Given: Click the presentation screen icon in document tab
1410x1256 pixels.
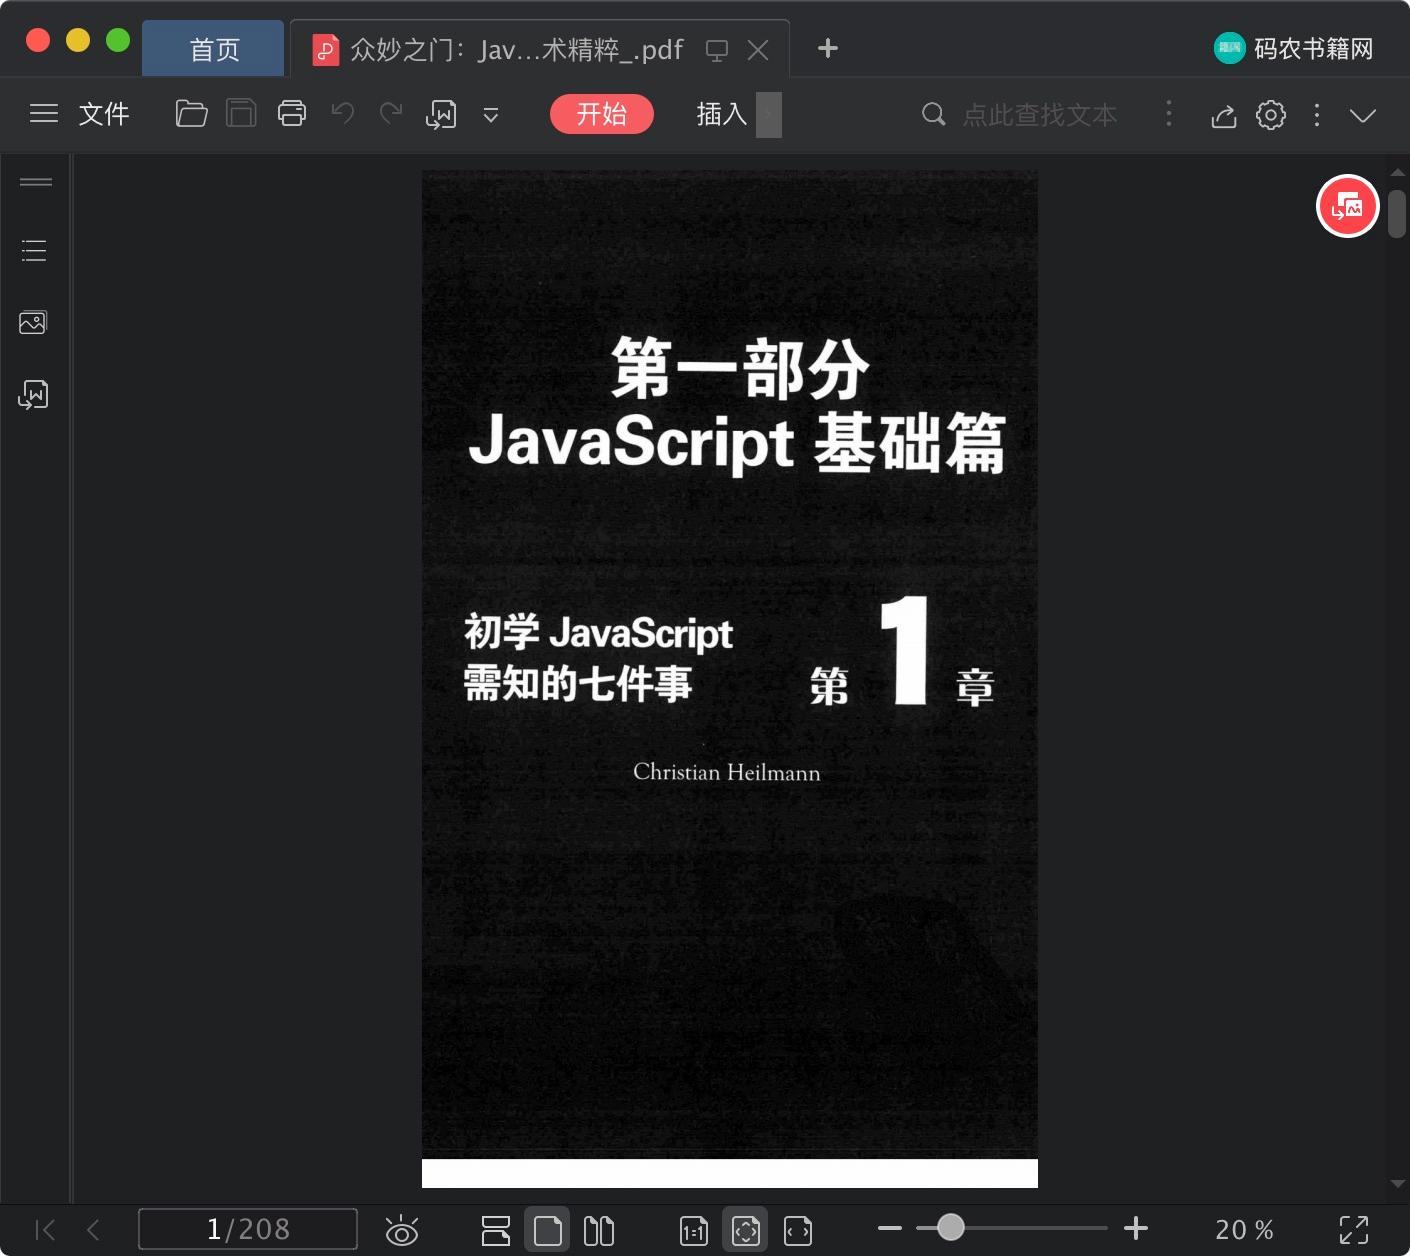Looking at the screenshot, I should [x=717, y=50].
